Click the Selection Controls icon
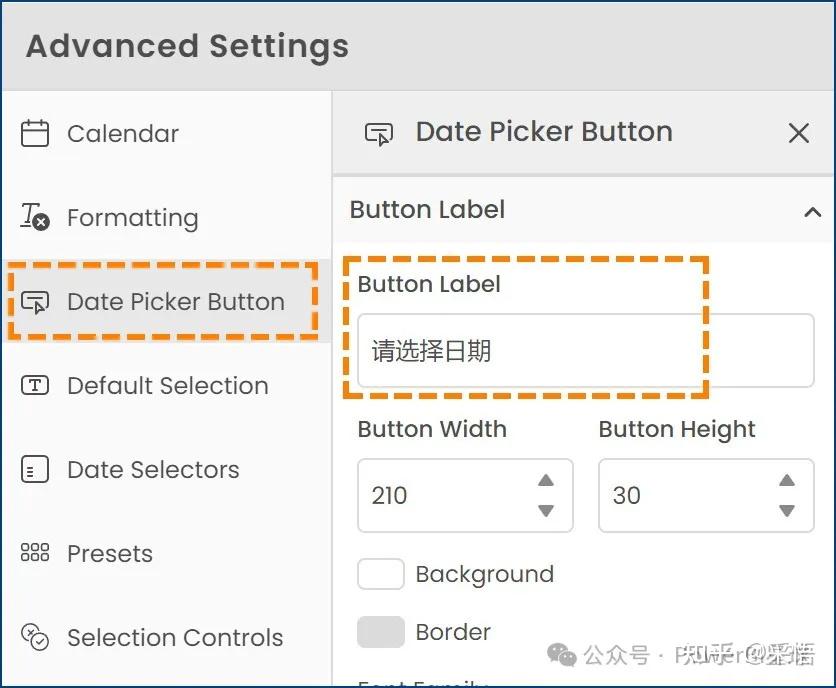The height and width of the screenshot is (688, 836). coord(35,637)
